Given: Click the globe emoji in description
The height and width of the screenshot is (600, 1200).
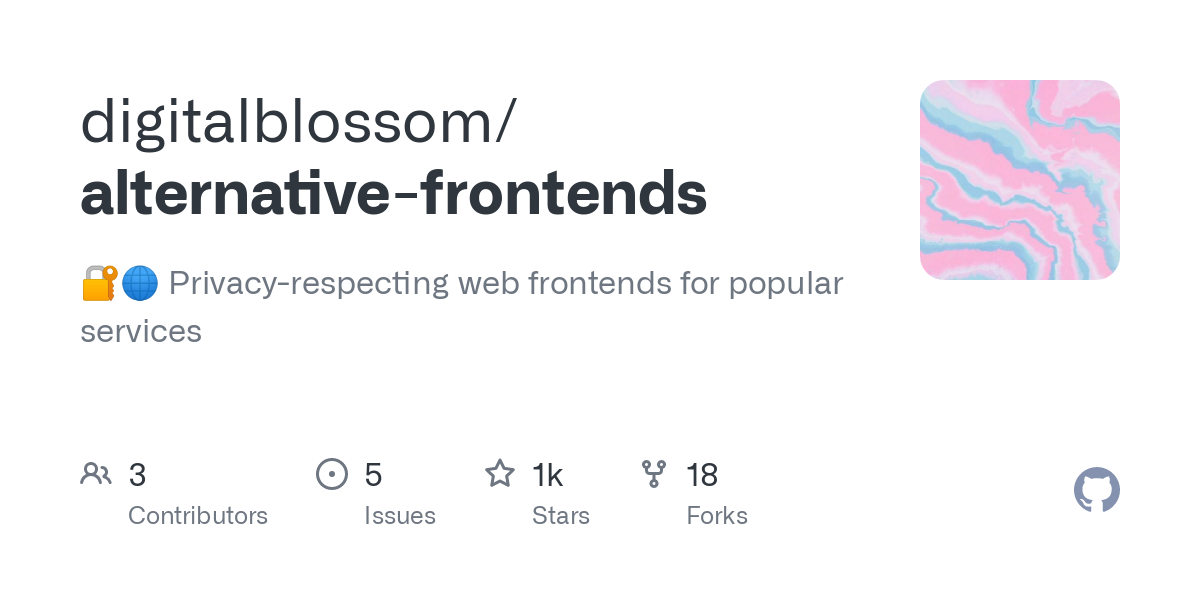Looking at the screenshot, I should coord(140,284).
